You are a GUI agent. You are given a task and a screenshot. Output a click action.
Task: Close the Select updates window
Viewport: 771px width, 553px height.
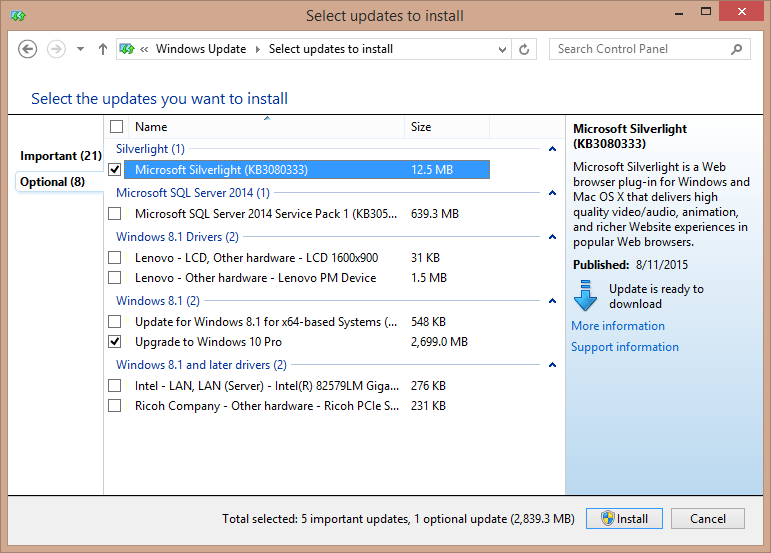pos(741,12)
